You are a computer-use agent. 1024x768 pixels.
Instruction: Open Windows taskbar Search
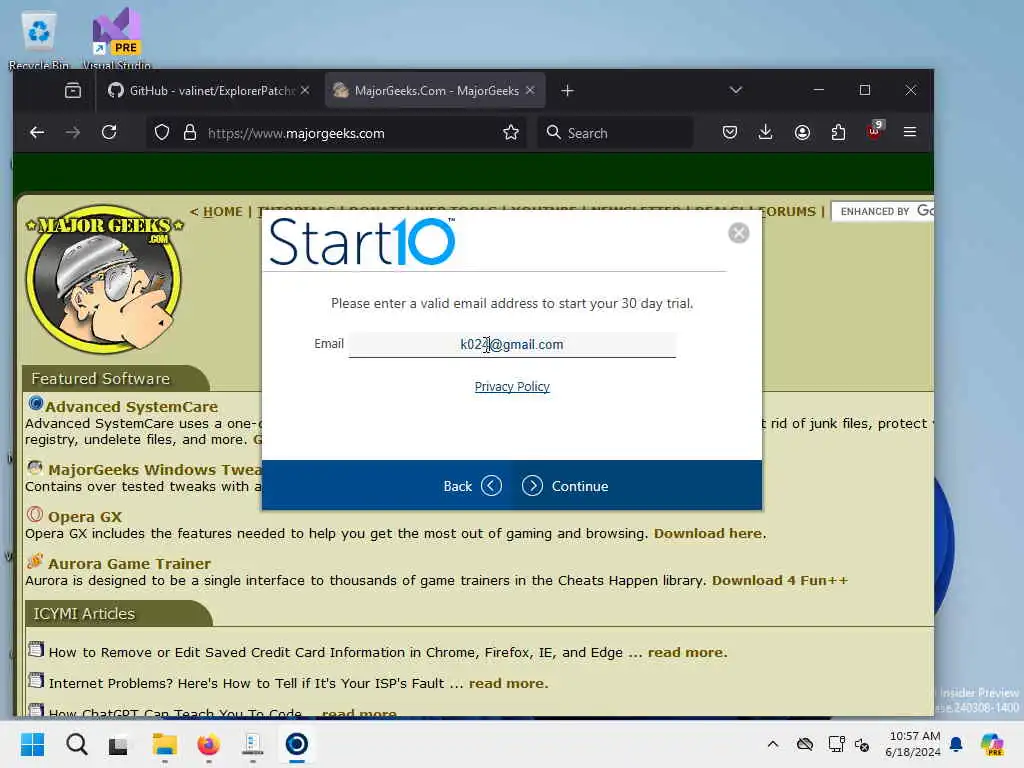click(76, 744)
